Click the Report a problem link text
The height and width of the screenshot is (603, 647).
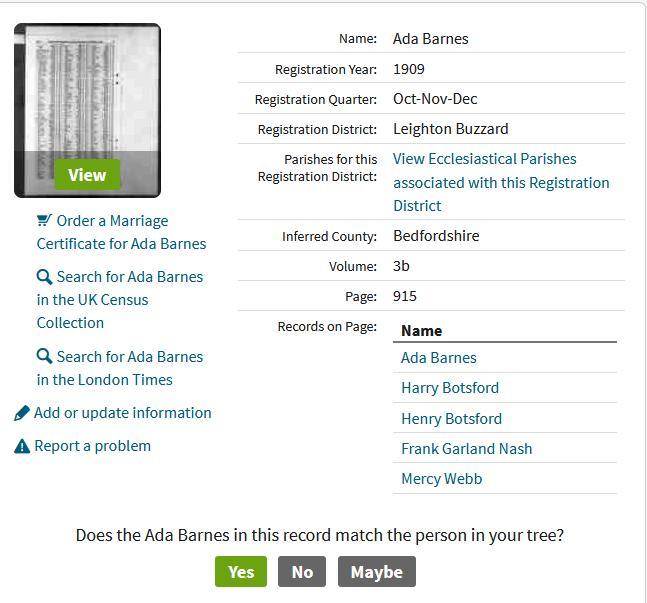point(92,446)
